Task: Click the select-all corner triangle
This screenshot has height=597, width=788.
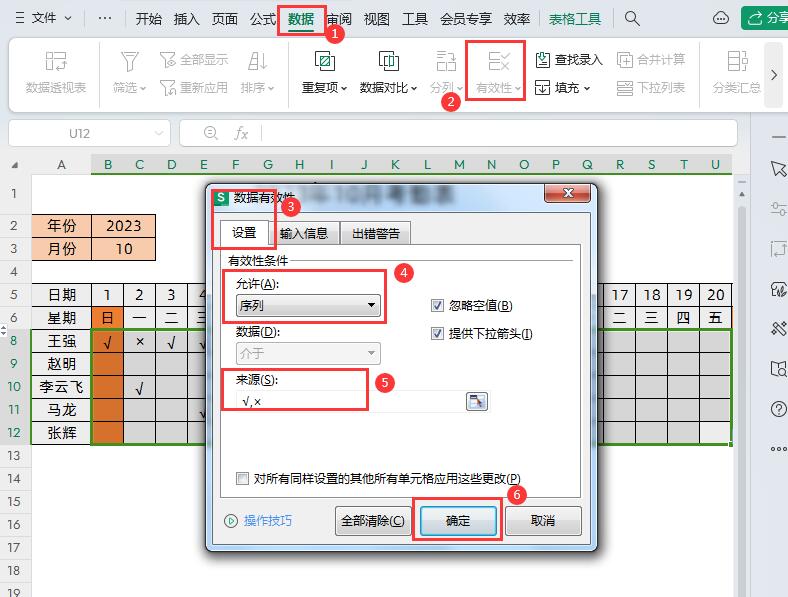Action: point(15,165)
